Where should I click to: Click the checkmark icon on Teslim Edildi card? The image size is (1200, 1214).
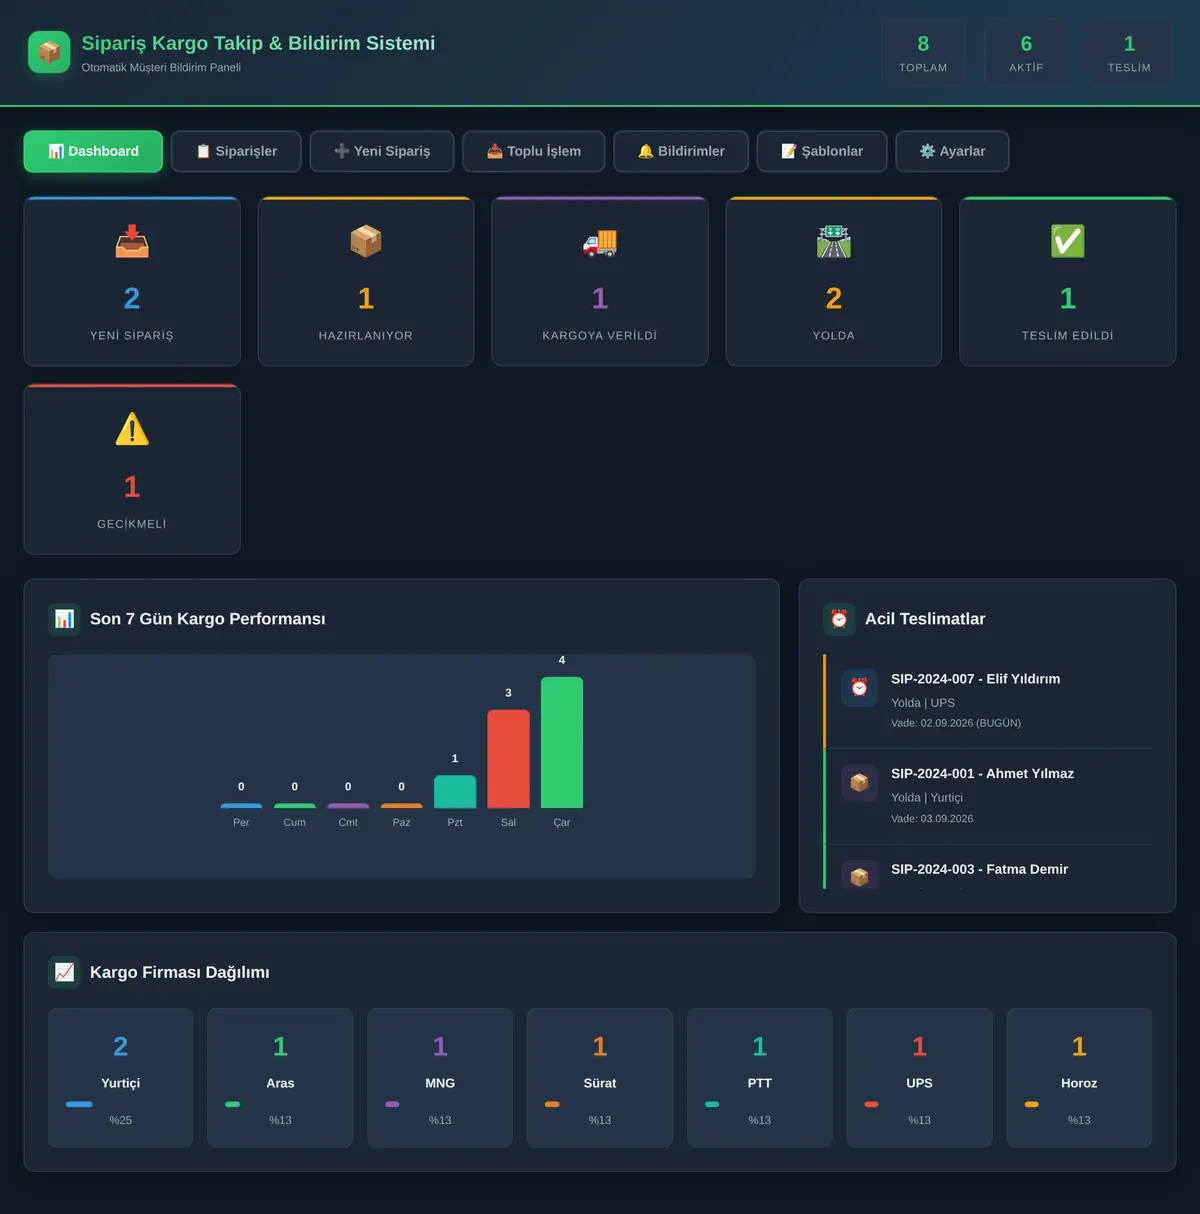pos(1068,241)
